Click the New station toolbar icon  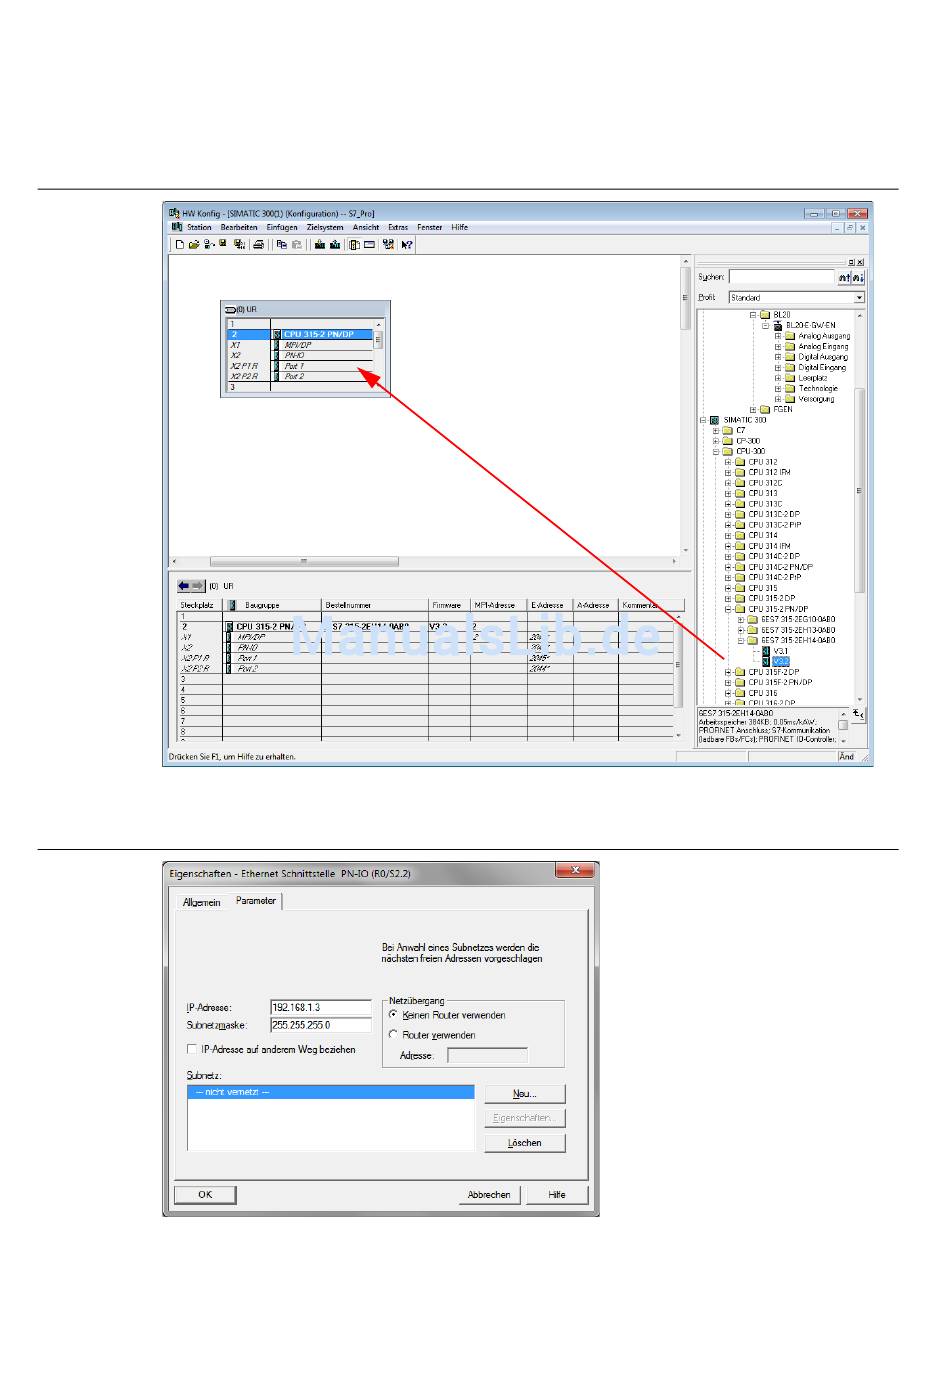pyautogui.click(x=180, y=244)
